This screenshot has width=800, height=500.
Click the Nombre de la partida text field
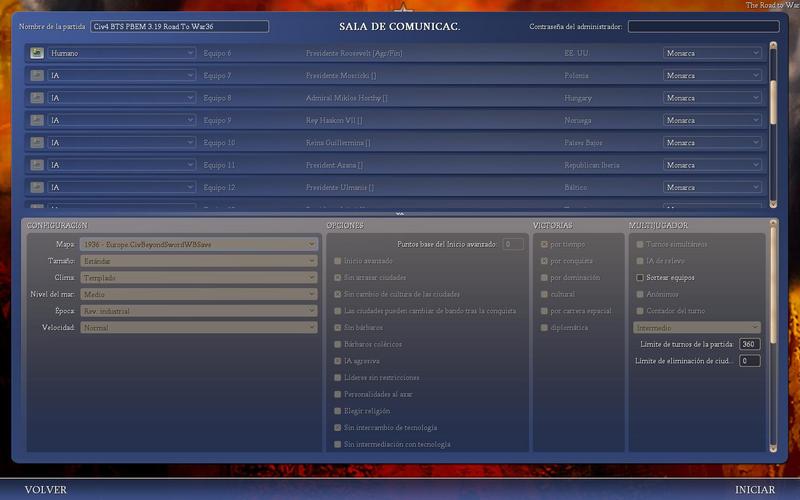click(179, 26)
